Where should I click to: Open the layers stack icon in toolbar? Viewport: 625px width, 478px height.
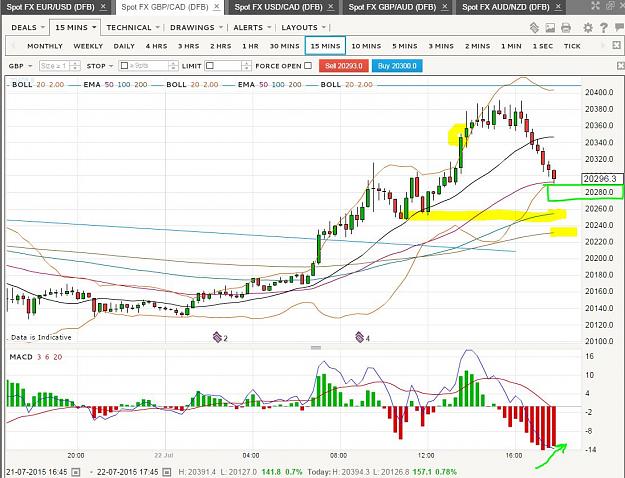pyautogui.click(x=534, y=28)
